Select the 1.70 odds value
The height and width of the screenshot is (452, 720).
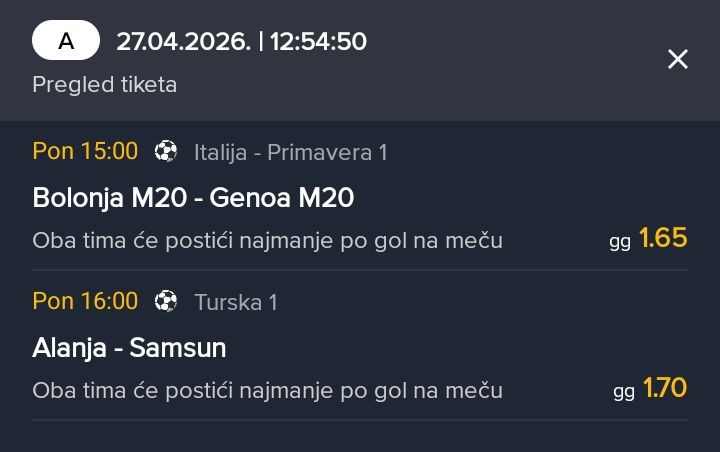point(665,388)
